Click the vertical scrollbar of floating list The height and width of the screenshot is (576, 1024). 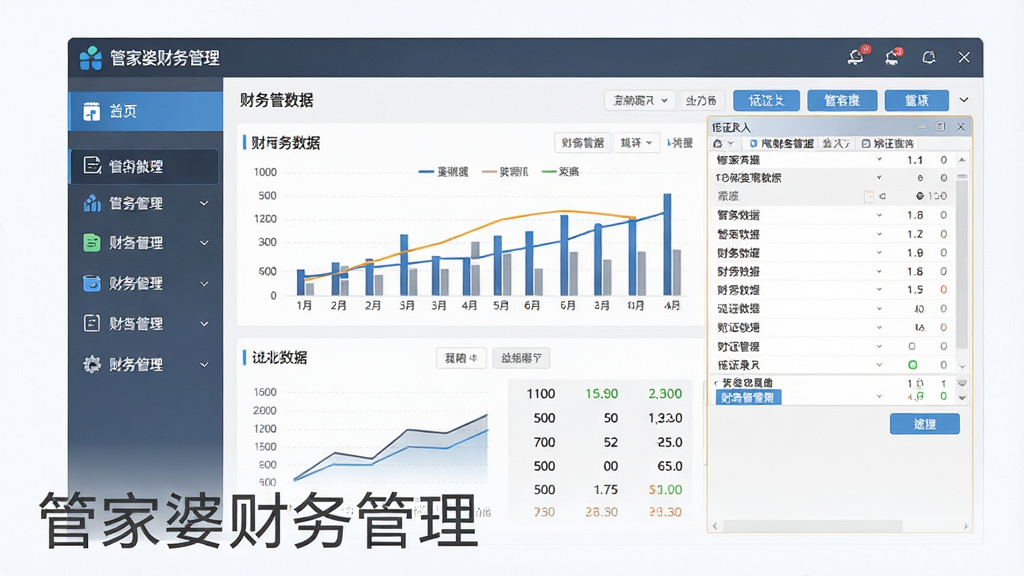coord(962,261)
